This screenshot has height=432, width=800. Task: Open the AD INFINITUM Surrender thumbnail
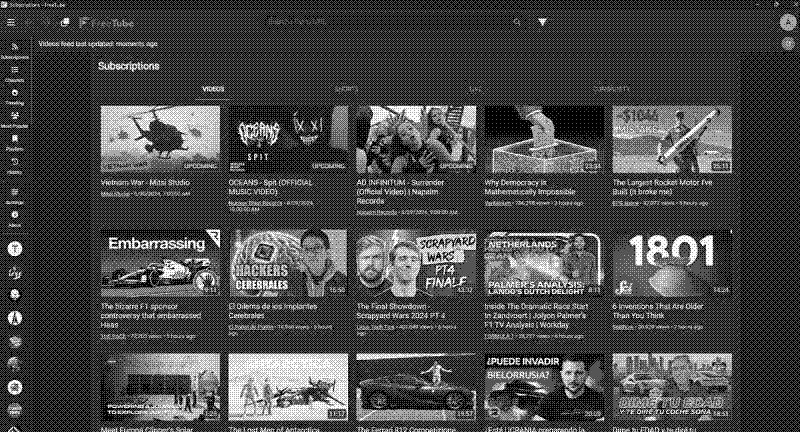[416, 139]
